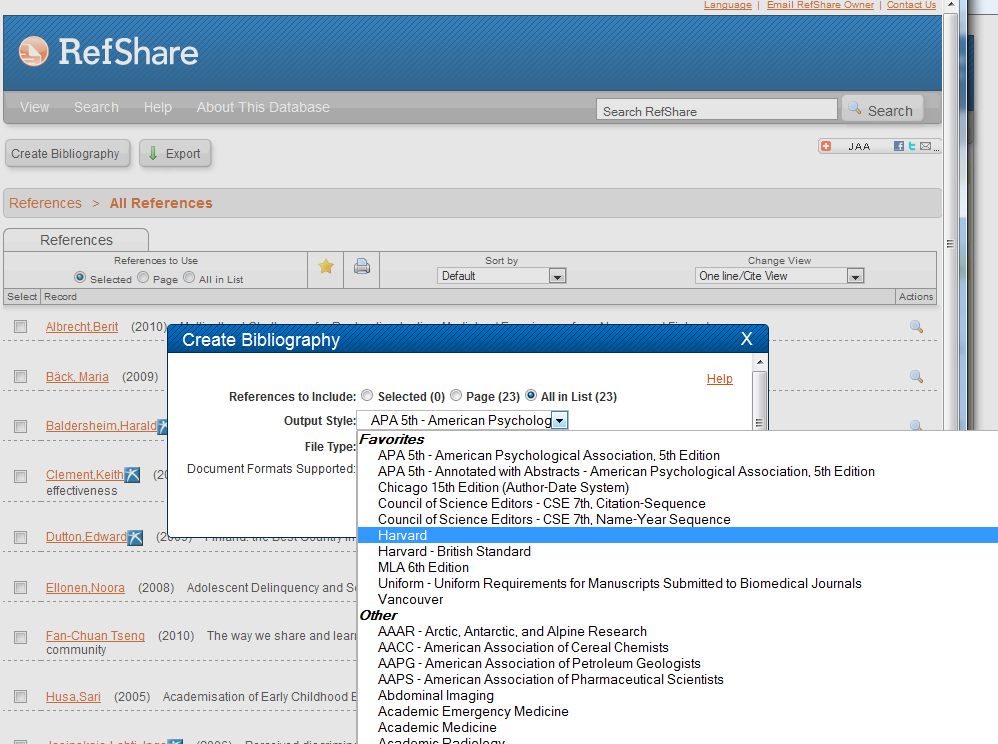Open the Change View dropdown
Image resolution: width=998 pixels, height=744 pixels.
click(779, 276)
